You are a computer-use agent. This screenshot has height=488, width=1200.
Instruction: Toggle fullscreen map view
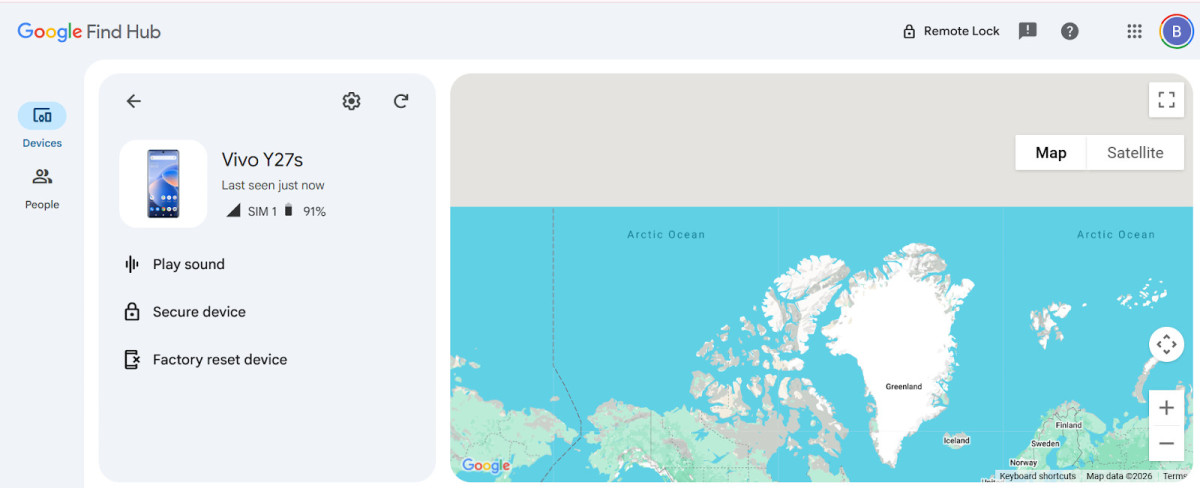pos(1166,99)
